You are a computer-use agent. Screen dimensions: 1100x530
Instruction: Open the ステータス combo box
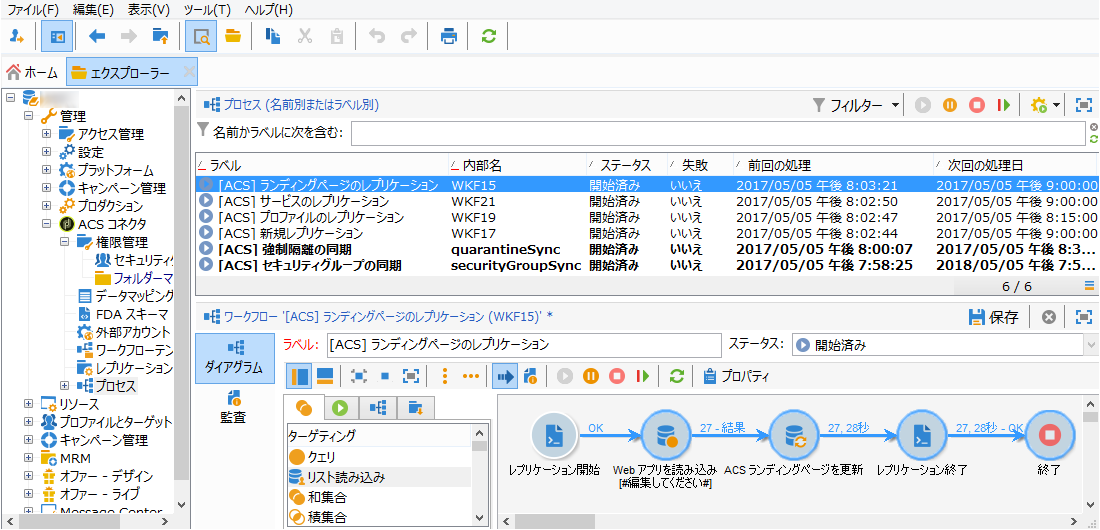(x=946, y=345)
